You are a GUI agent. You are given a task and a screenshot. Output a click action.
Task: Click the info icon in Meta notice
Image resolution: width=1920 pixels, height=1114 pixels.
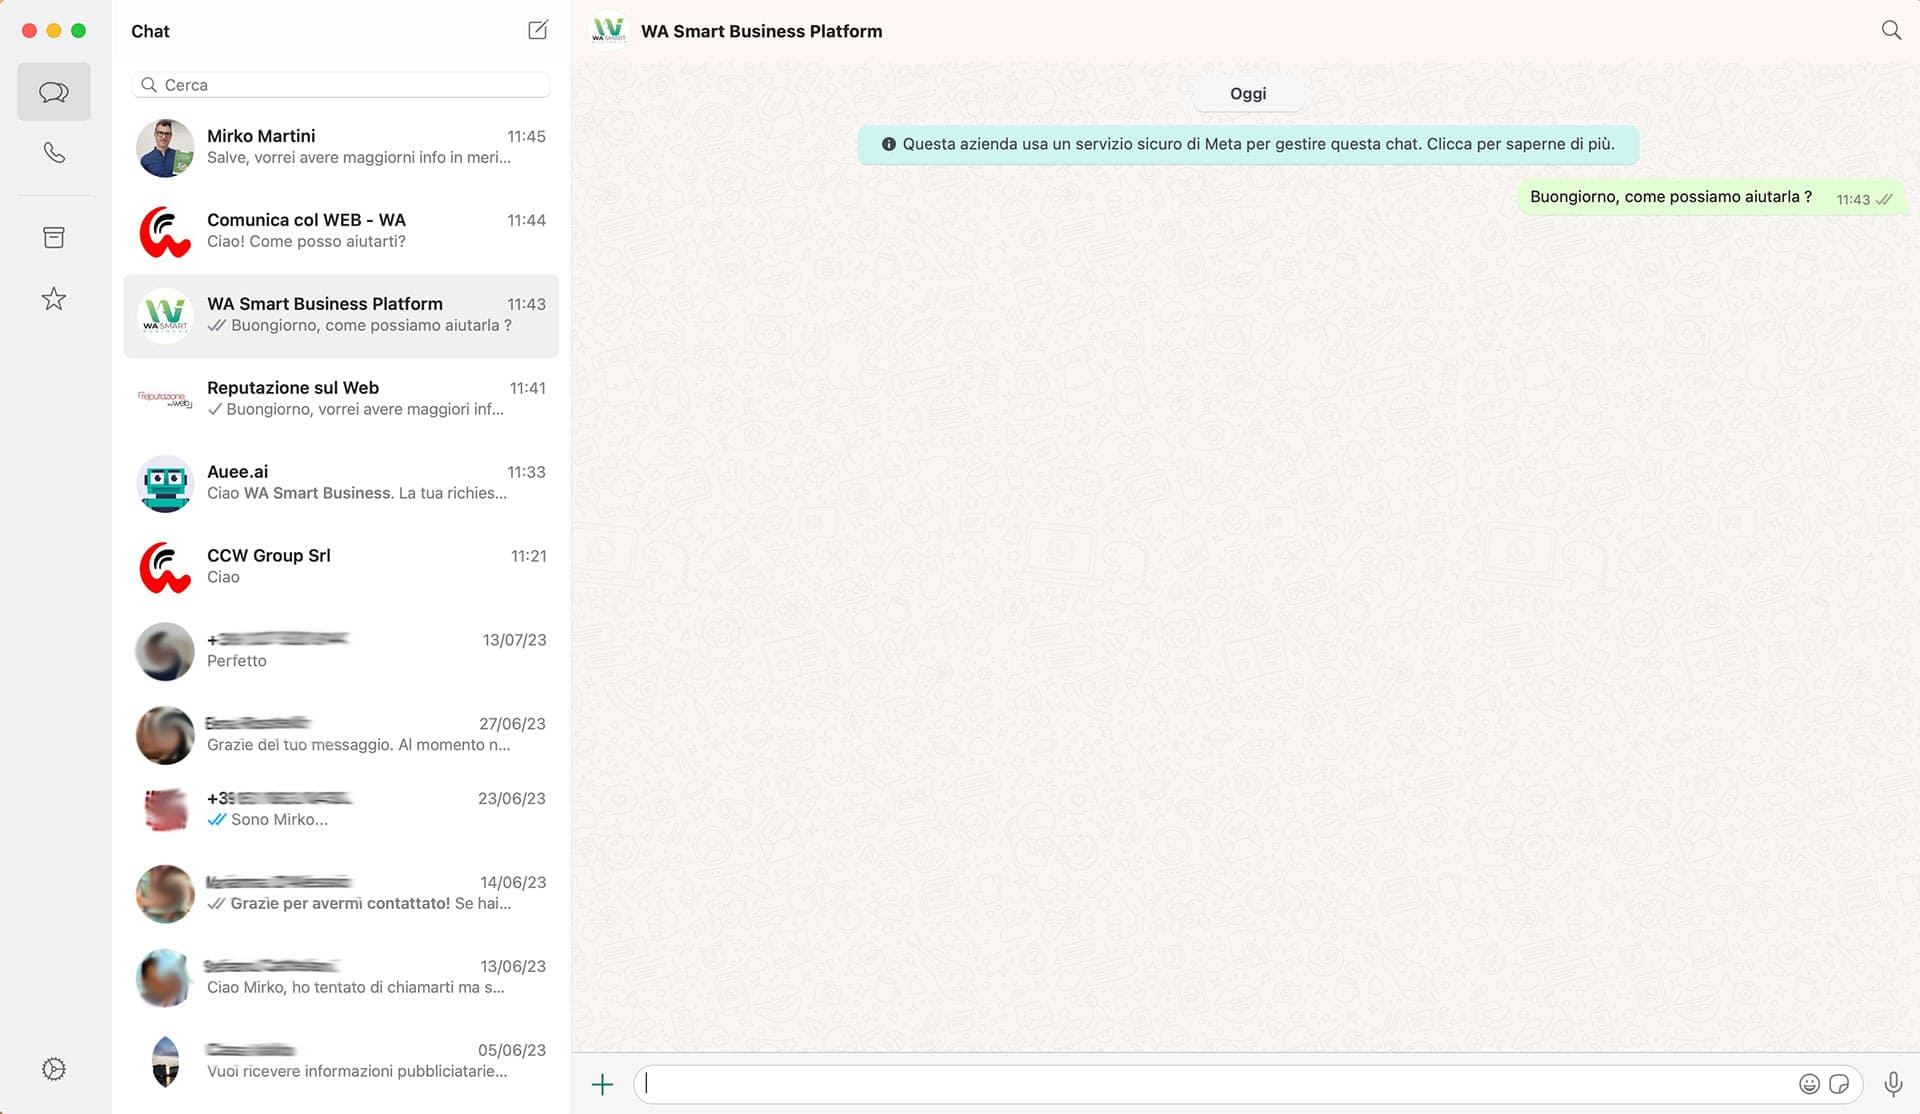(x=888, y=144)
